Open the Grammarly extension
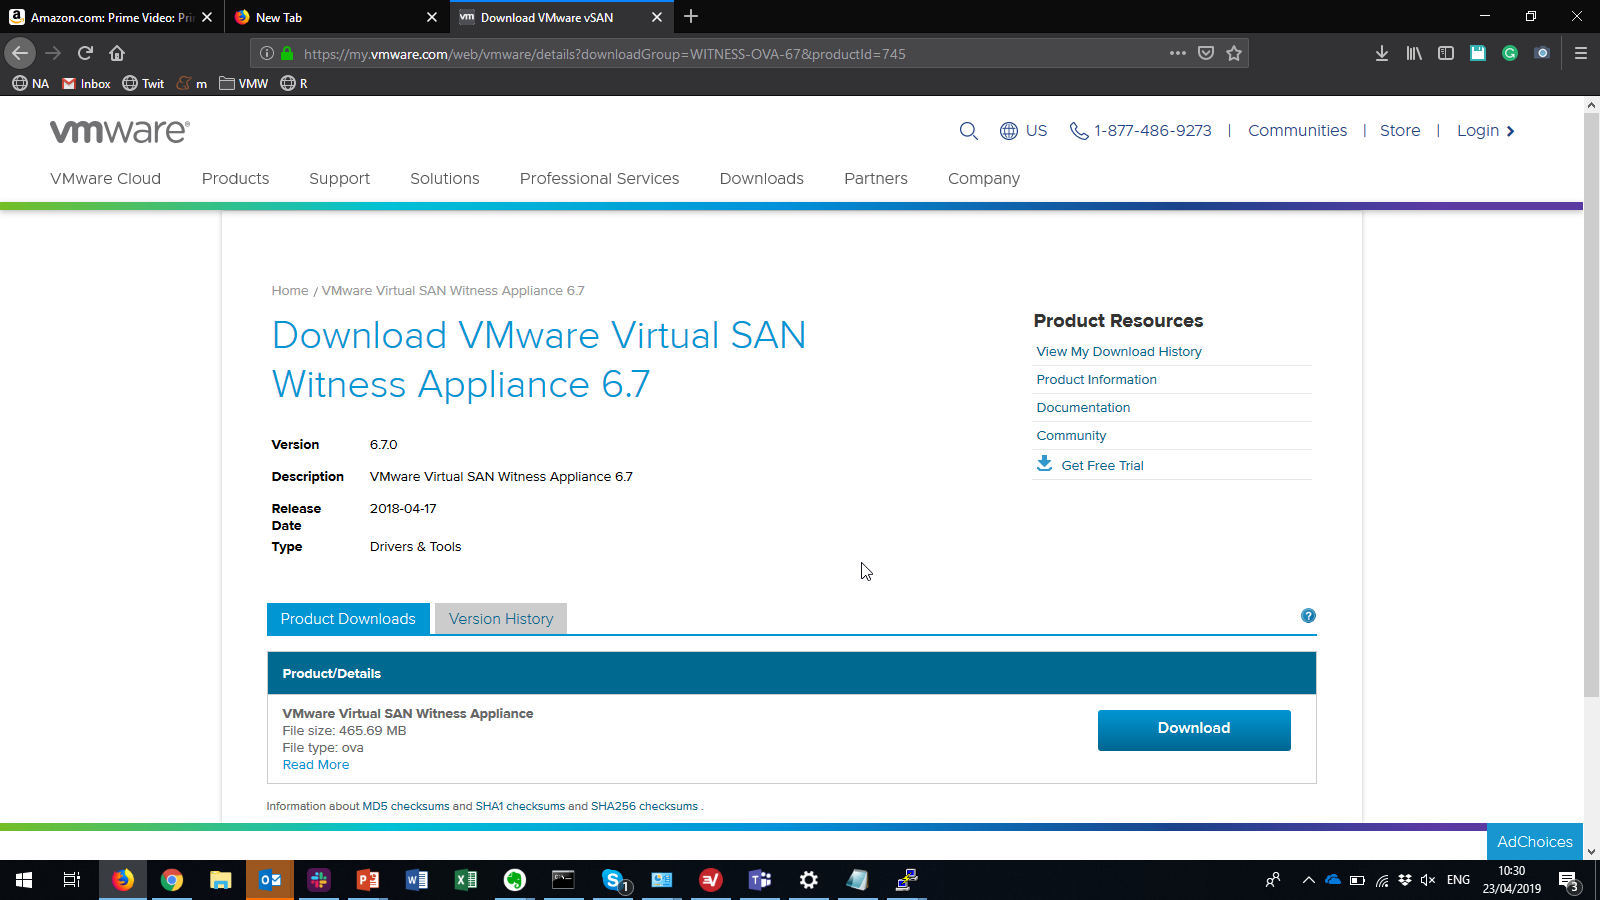The image size is (1600, 900). 1510,53
